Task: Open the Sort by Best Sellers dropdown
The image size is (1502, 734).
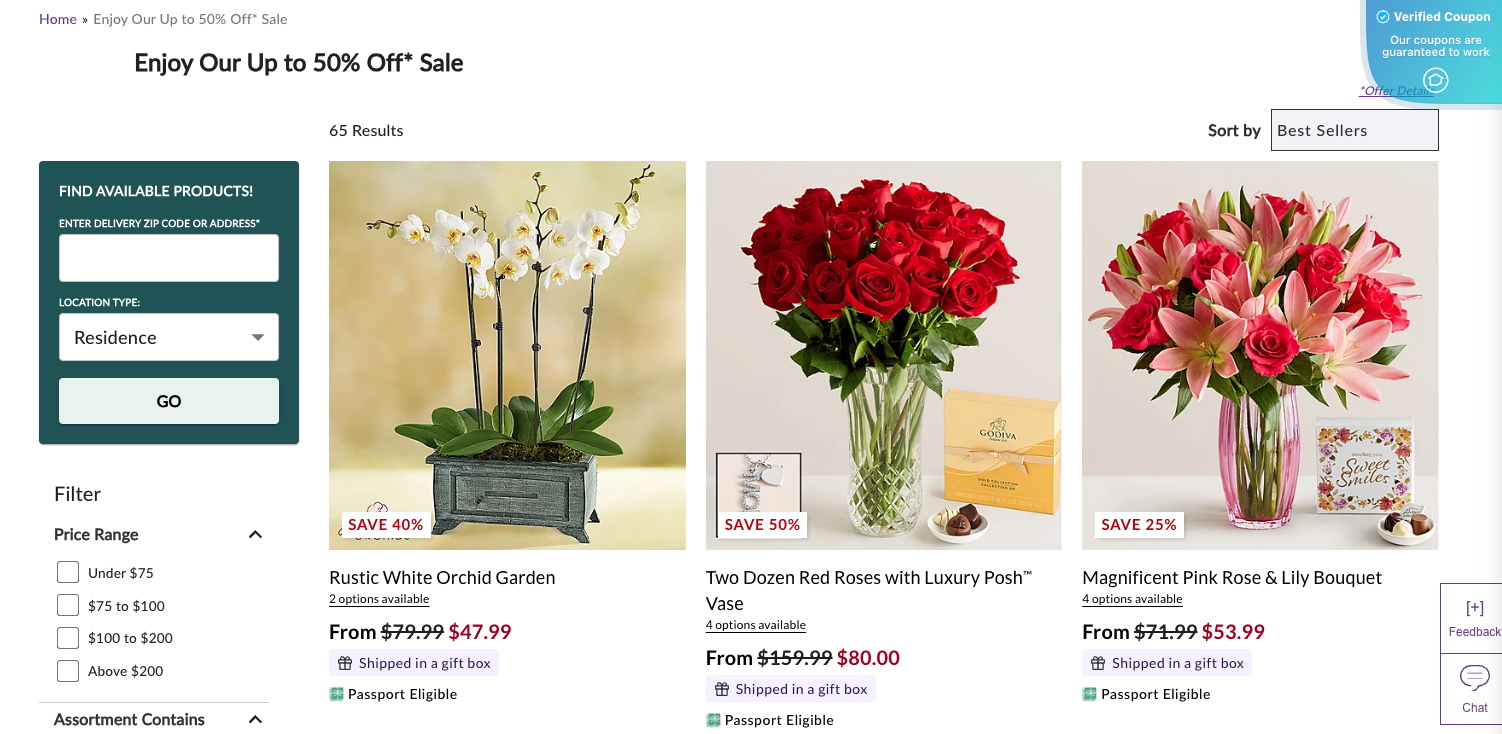Action: click(1354, 129)
